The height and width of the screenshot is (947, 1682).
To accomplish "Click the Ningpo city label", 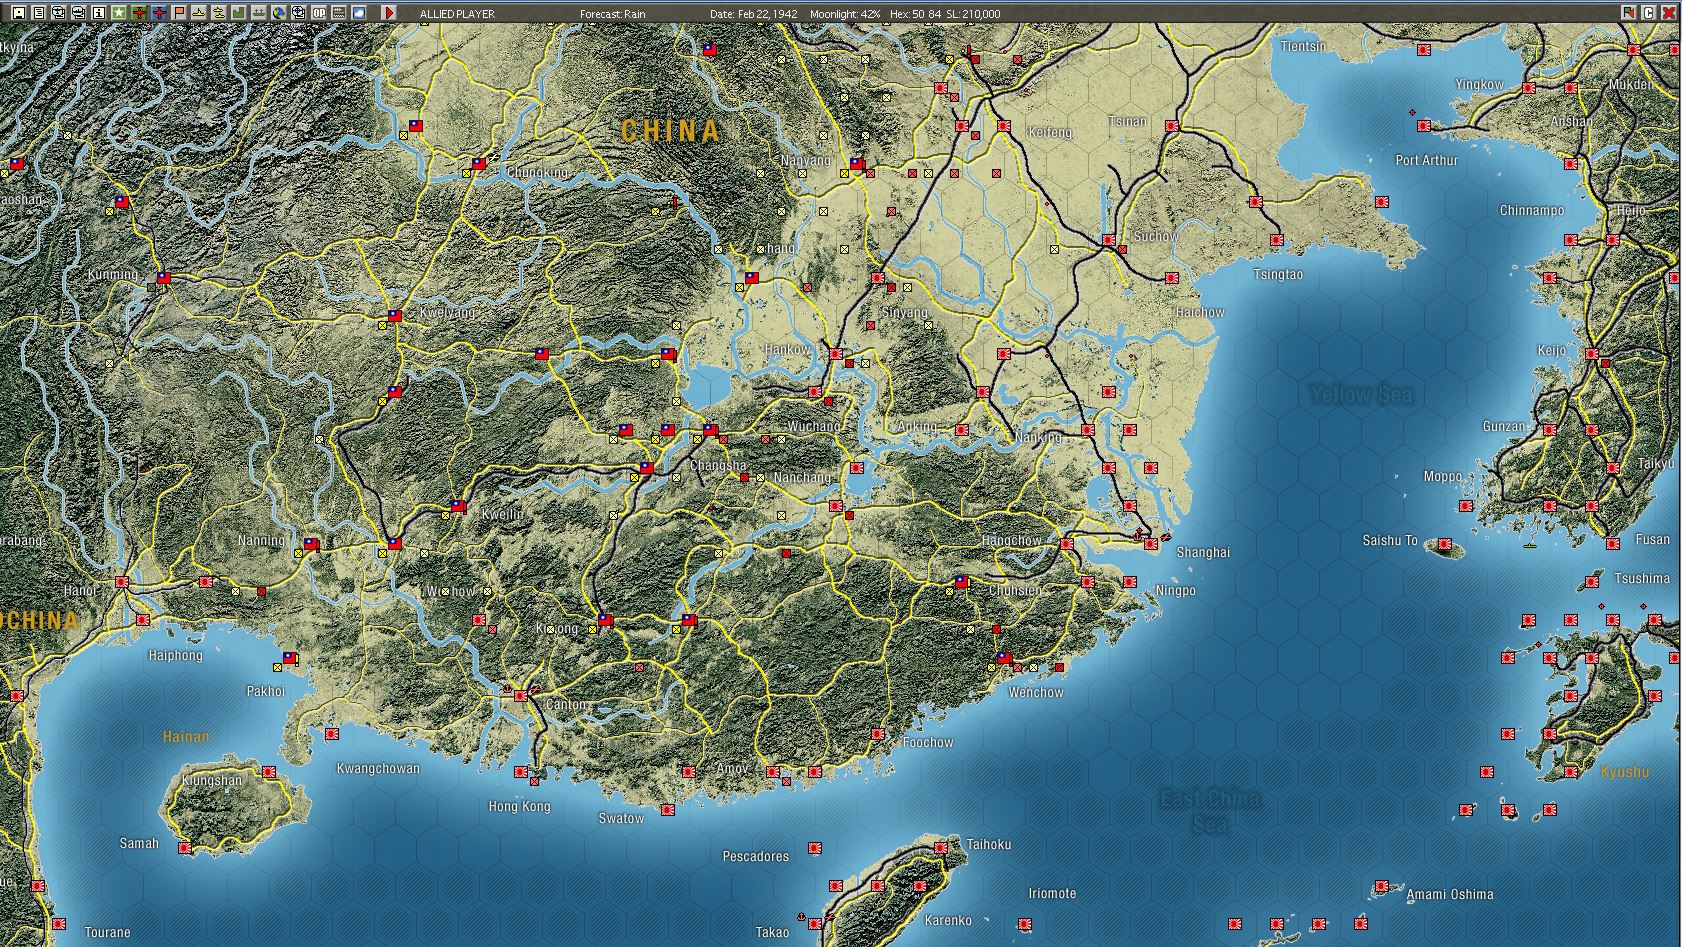I will (x=1175, y=590).
